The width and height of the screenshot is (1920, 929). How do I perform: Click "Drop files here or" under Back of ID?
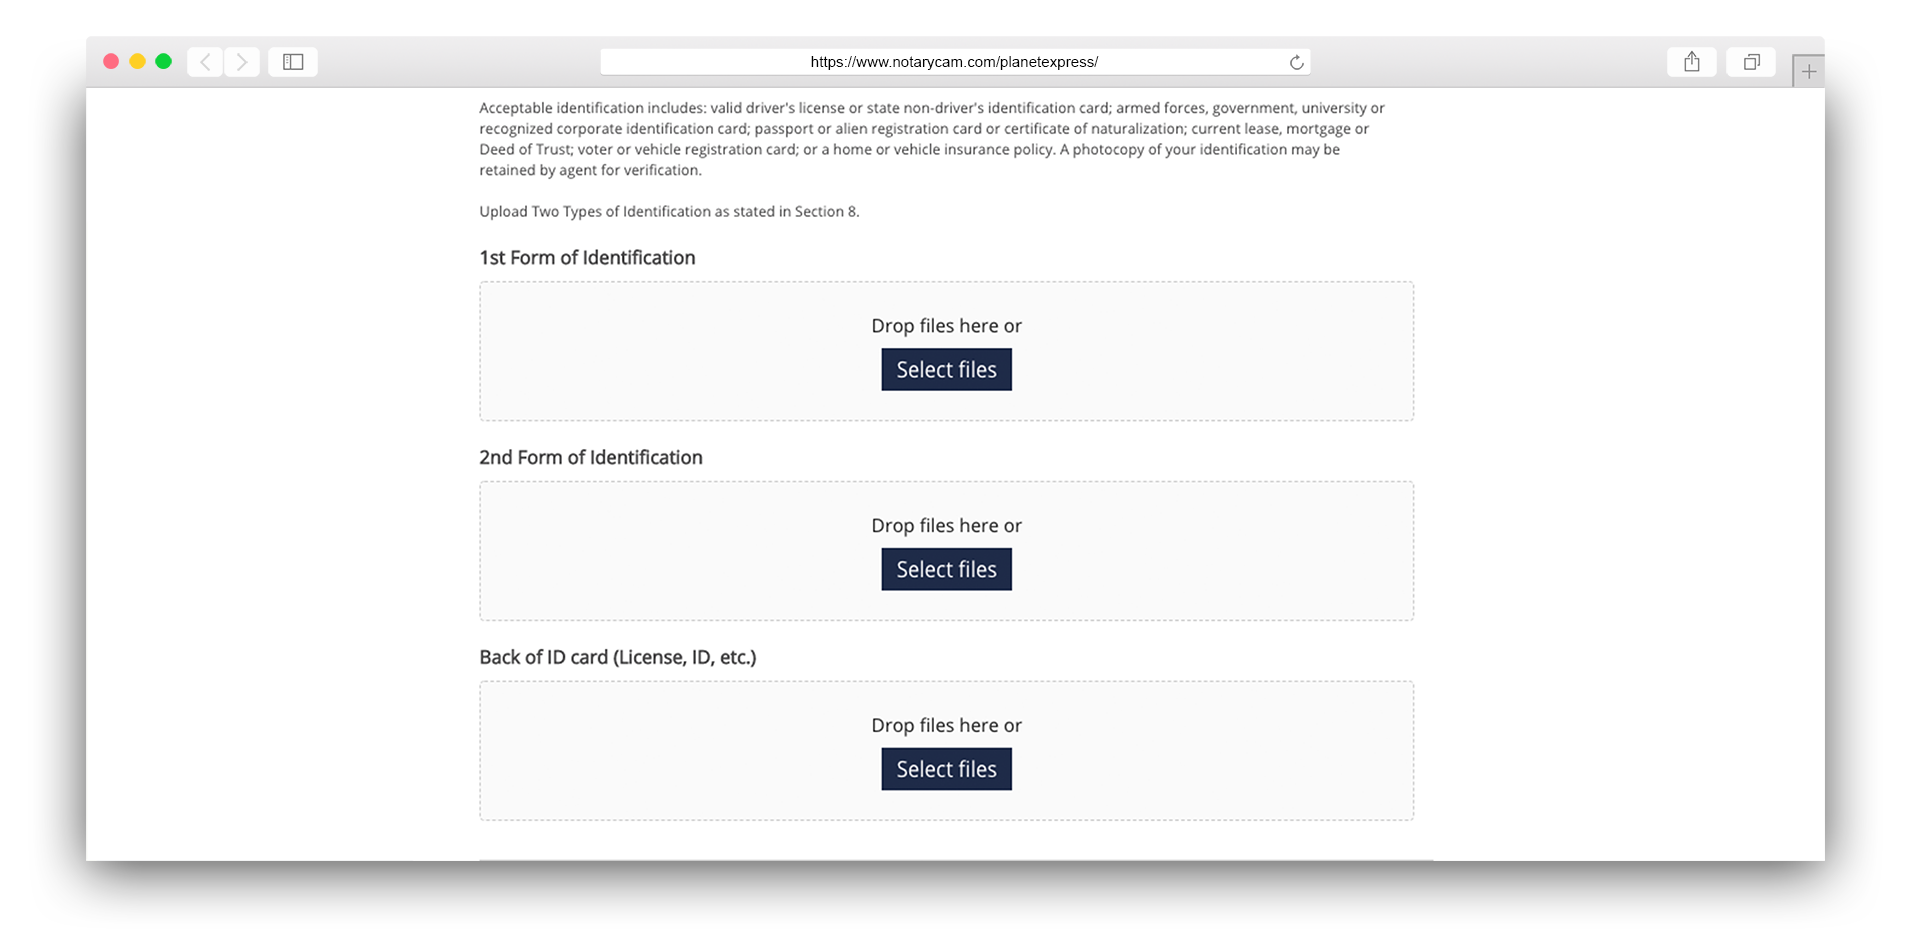(946, 726)
